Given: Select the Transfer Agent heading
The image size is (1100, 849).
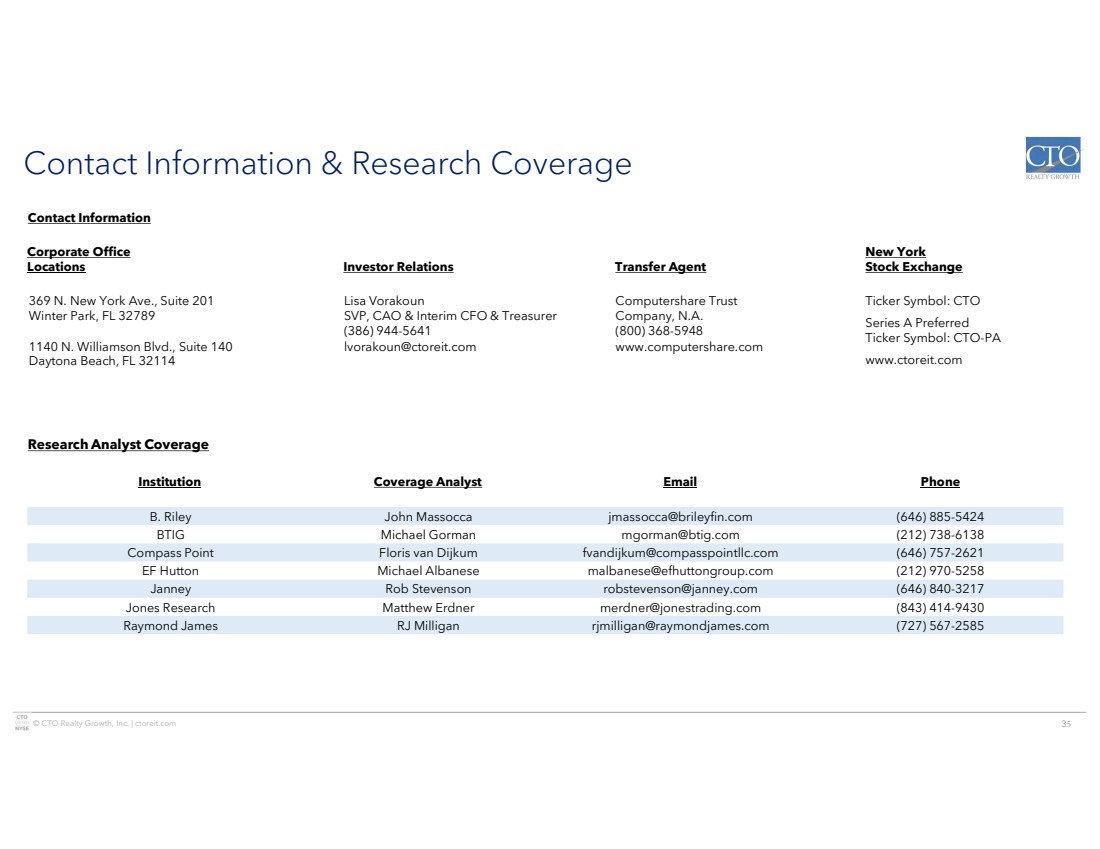Looking at the screenshot, I should (660, 267).
